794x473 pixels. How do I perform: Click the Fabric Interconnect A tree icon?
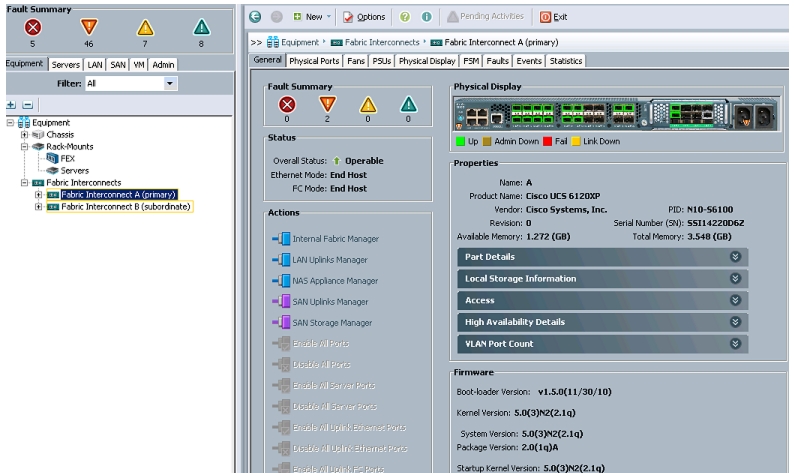coord(53,194)
